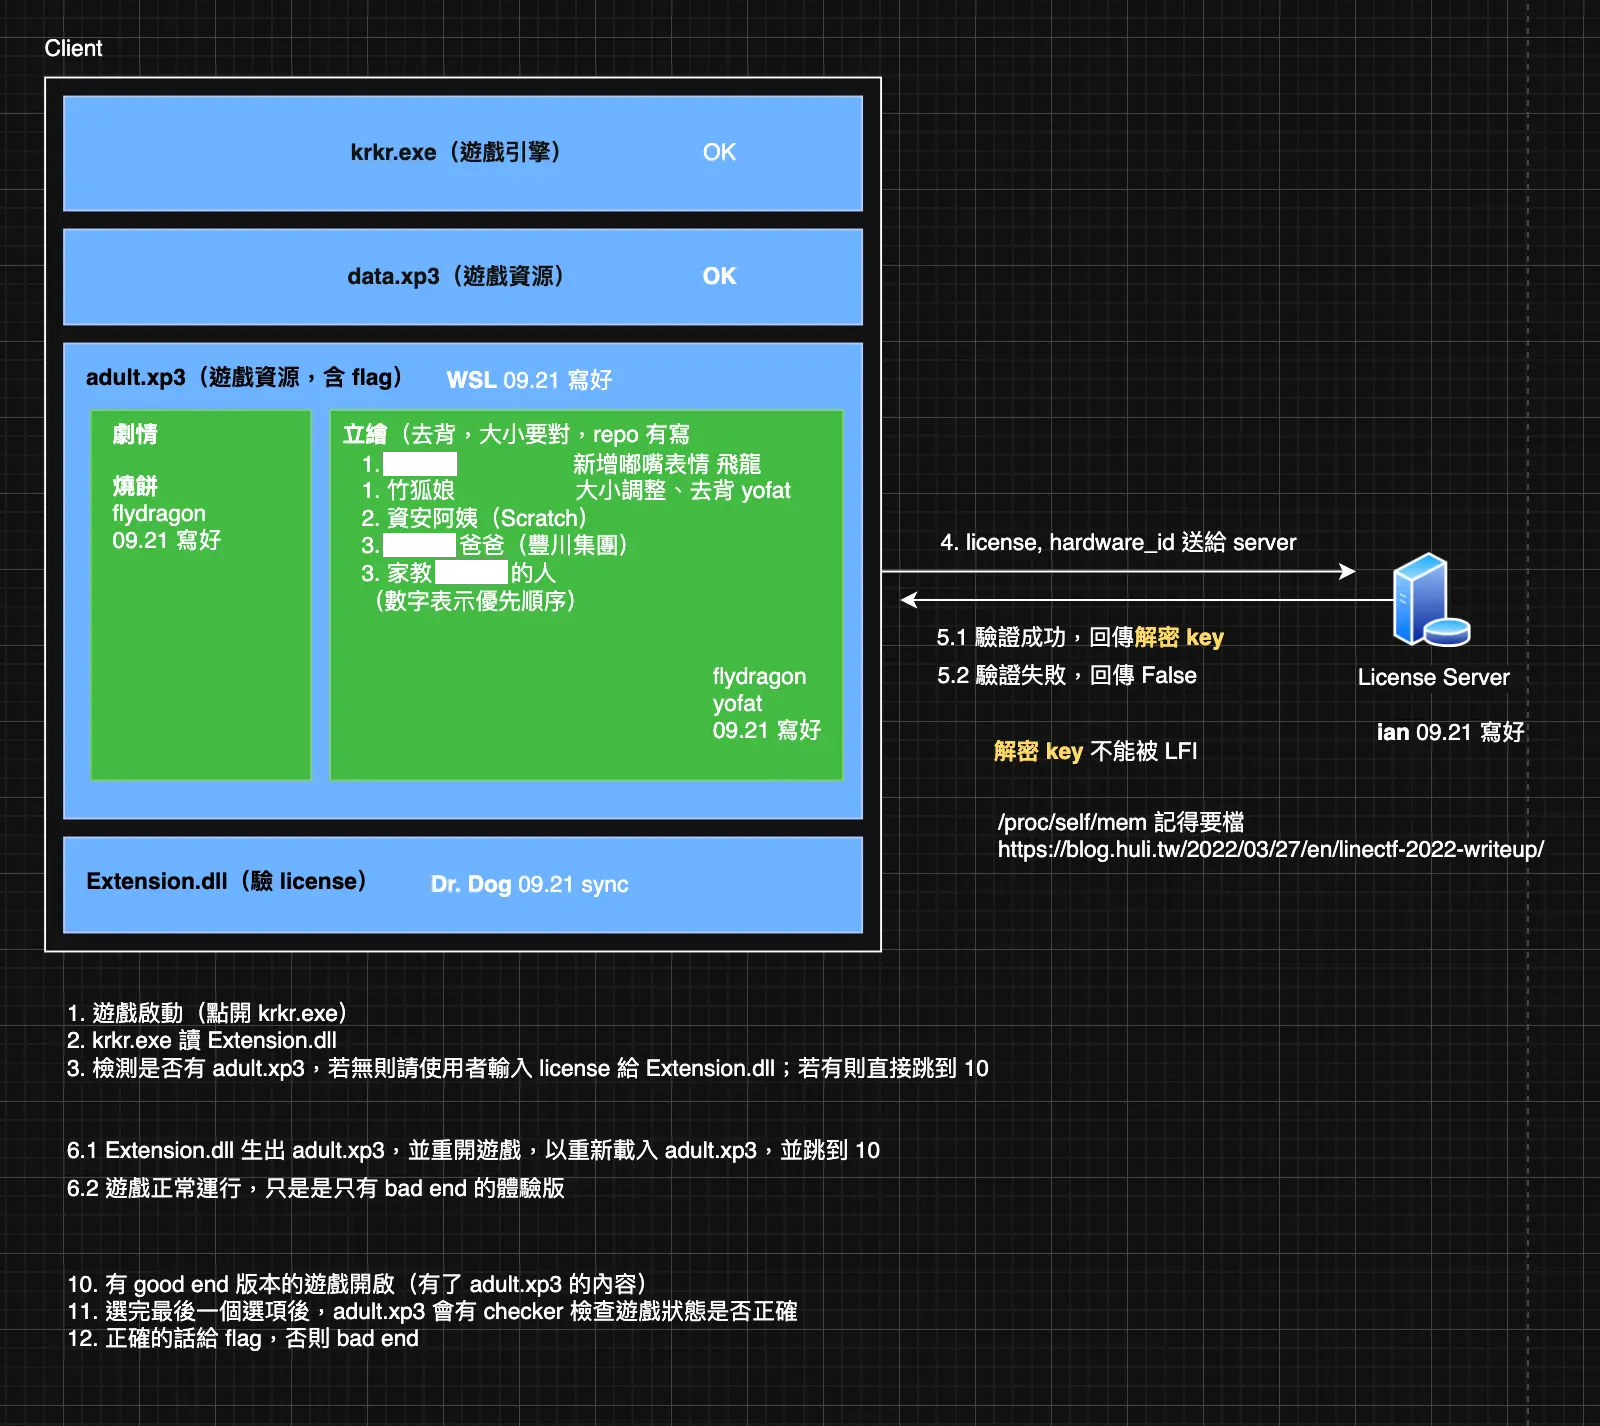Select the '4. license, hardware_id' arrow label
Image resolution: width=1600 pixels, height=1426 pixels.
pos(1118,542)
